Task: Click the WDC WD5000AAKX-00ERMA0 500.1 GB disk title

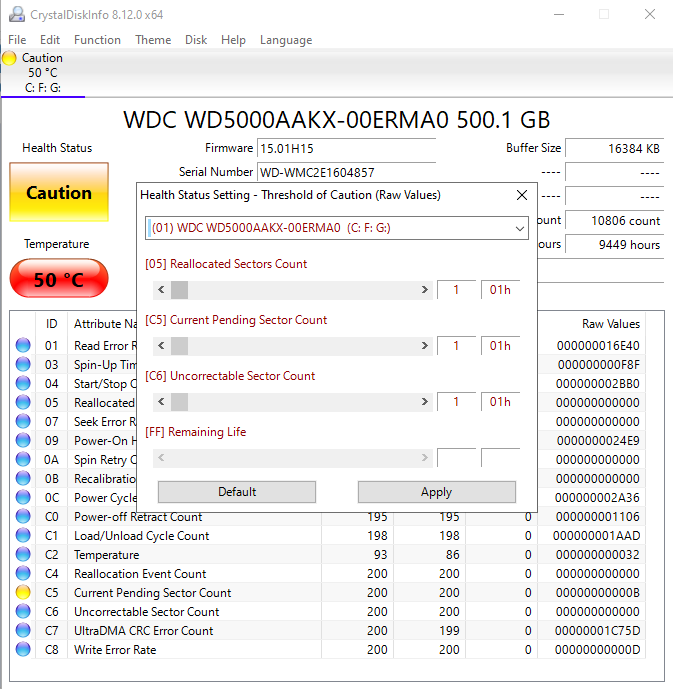Action: point(336,120)
